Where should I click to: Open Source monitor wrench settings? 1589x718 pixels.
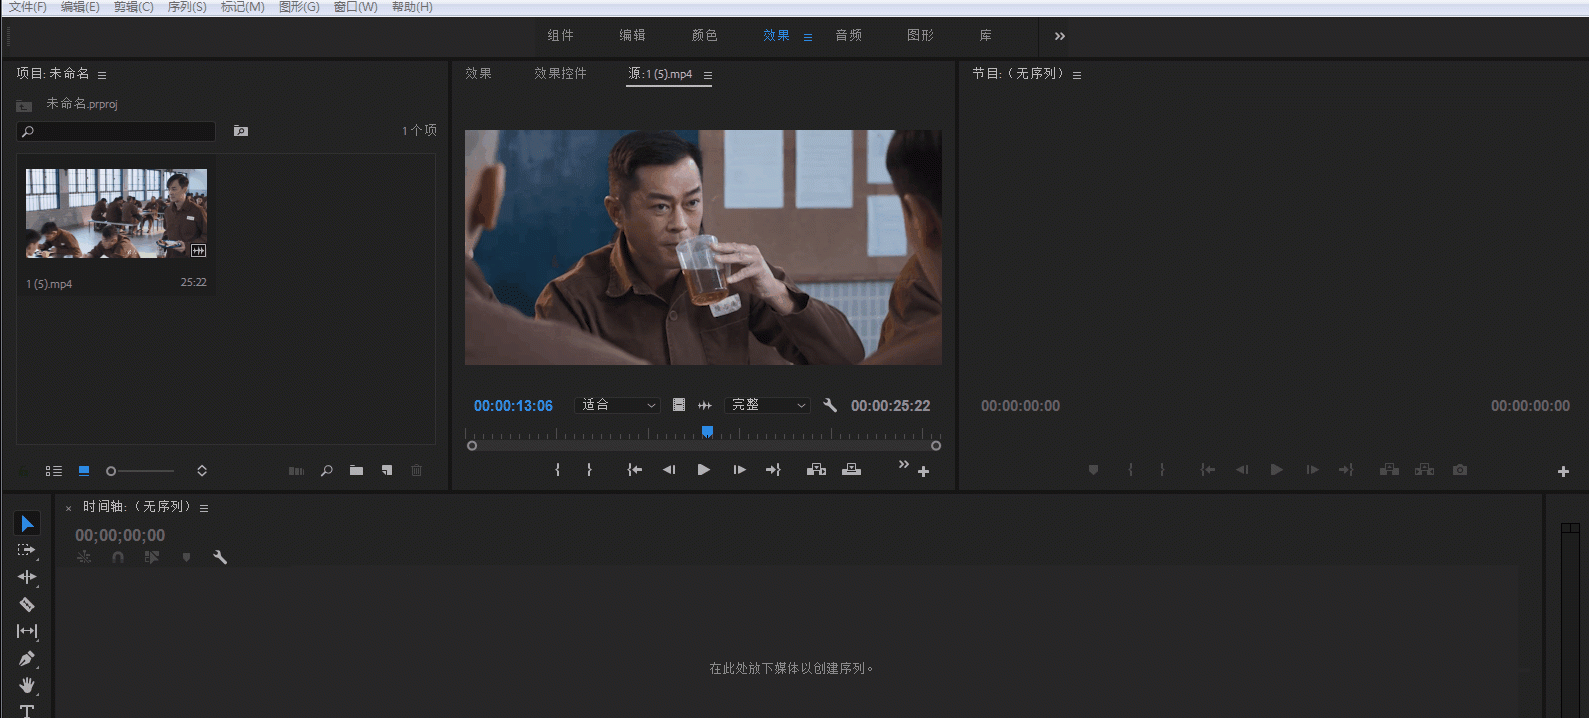[830, 405]
